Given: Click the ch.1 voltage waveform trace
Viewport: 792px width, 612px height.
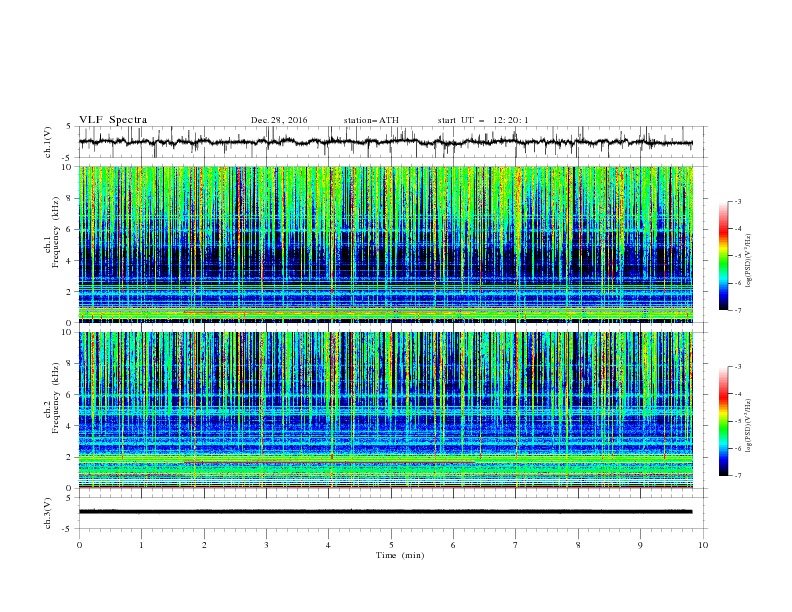Looking at the screenshot, I should (x=386, y=142).
